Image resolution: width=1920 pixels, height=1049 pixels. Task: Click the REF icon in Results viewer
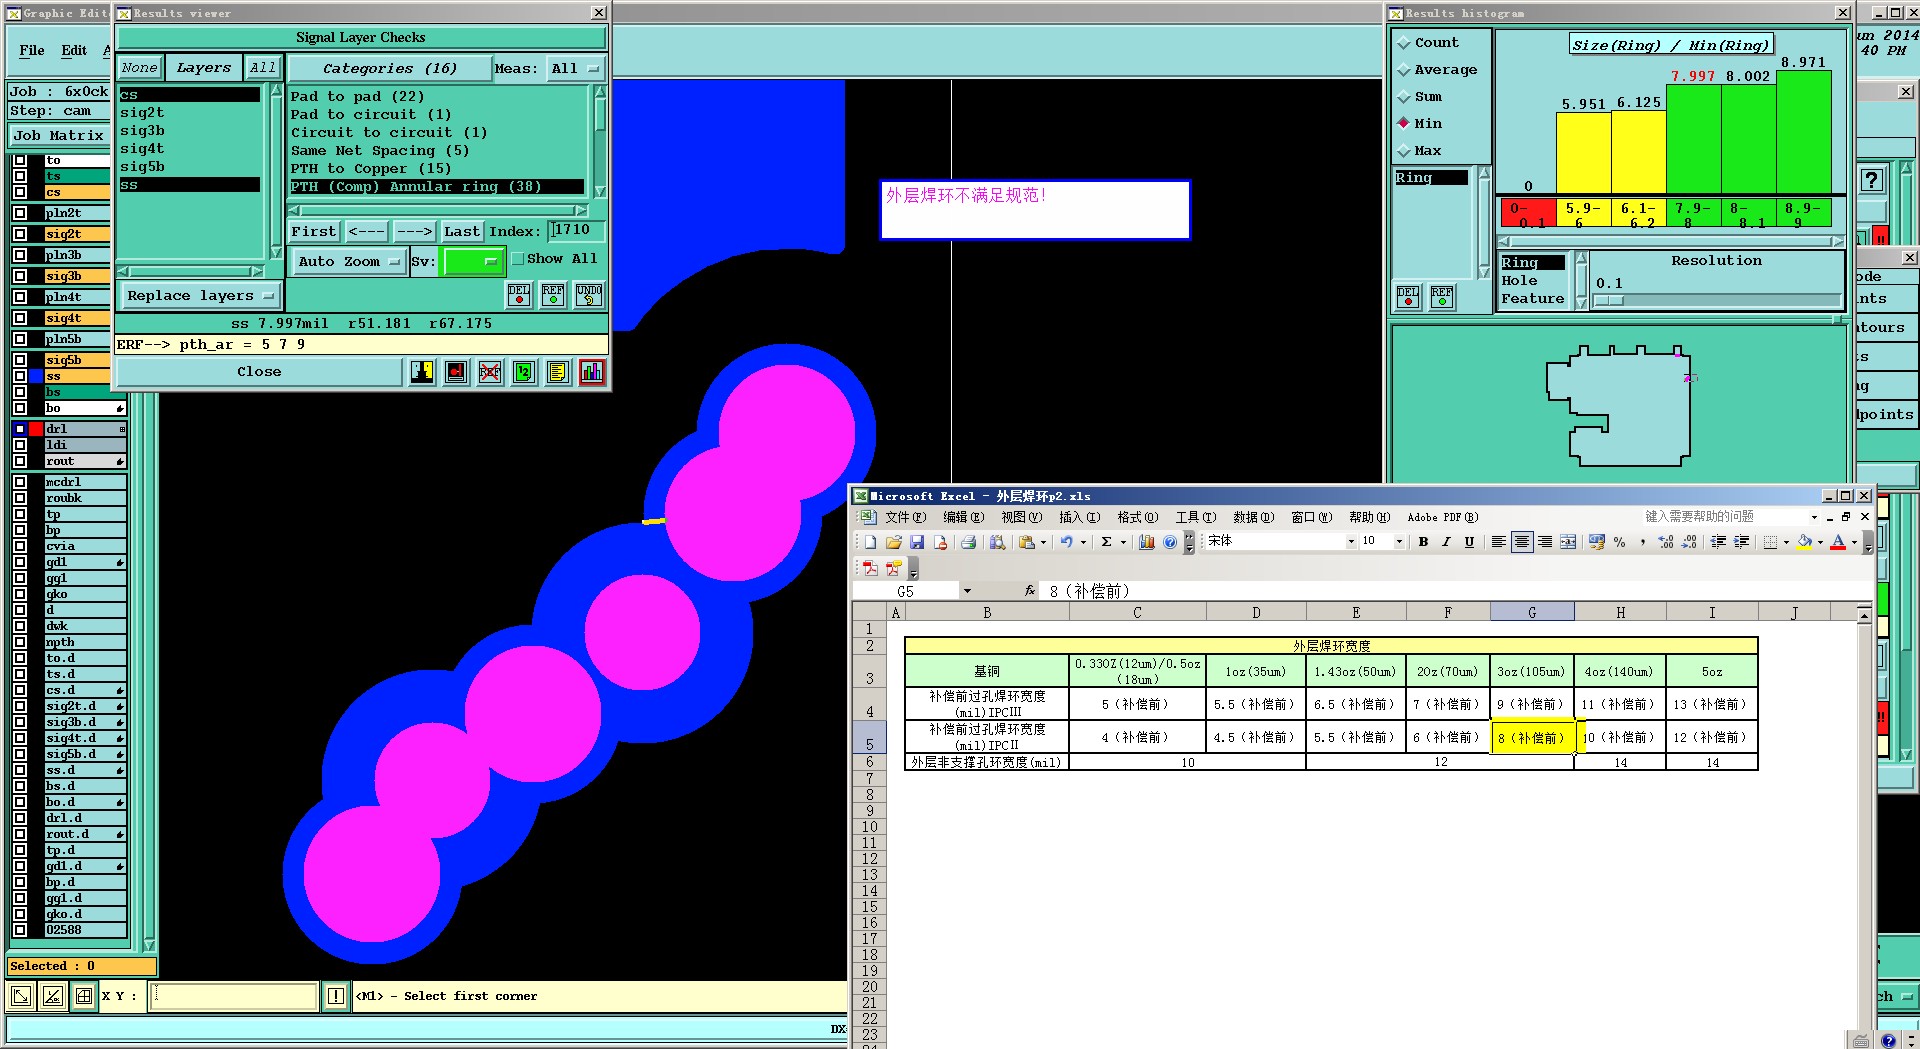(553, 294)
